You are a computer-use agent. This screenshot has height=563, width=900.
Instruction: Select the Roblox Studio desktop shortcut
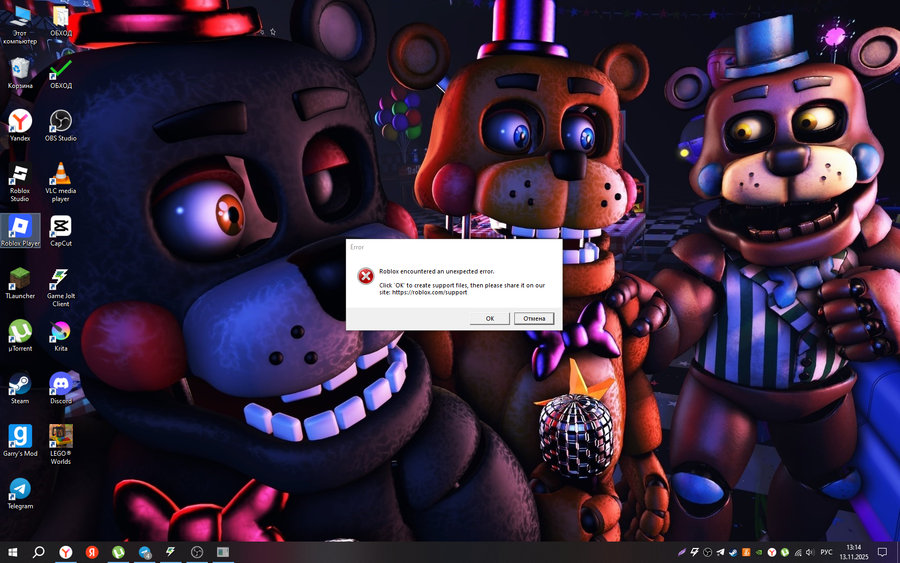coord(20,183)
